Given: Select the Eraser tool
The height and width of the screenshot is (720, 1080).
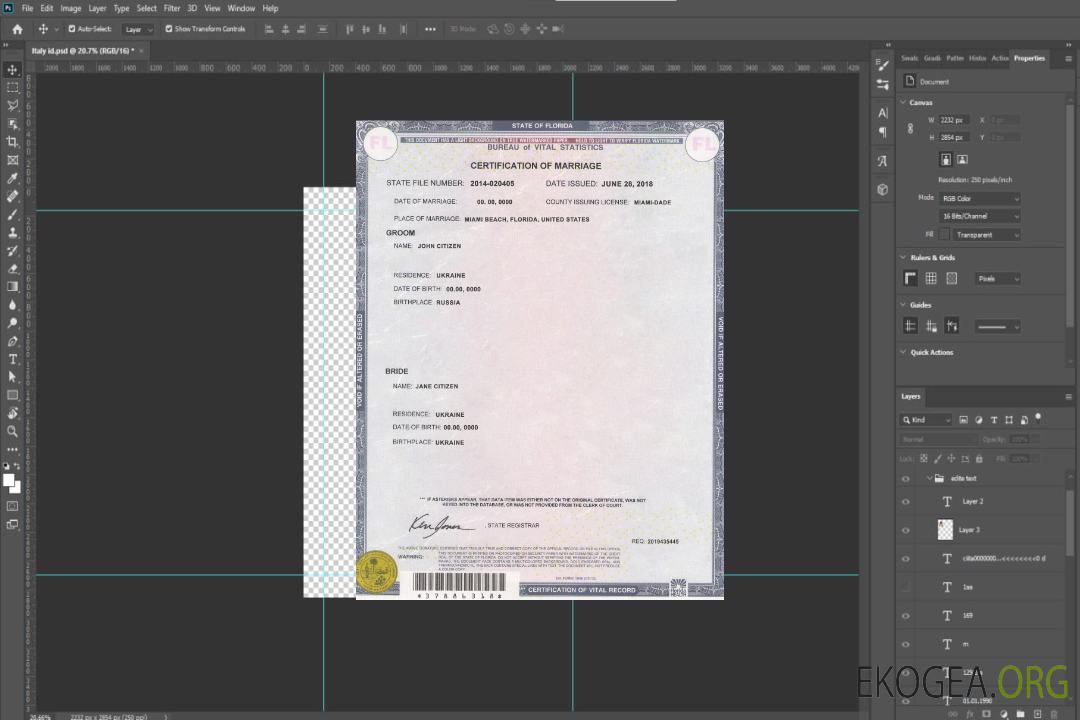Looking at the screenshot, I should point(12,269).
